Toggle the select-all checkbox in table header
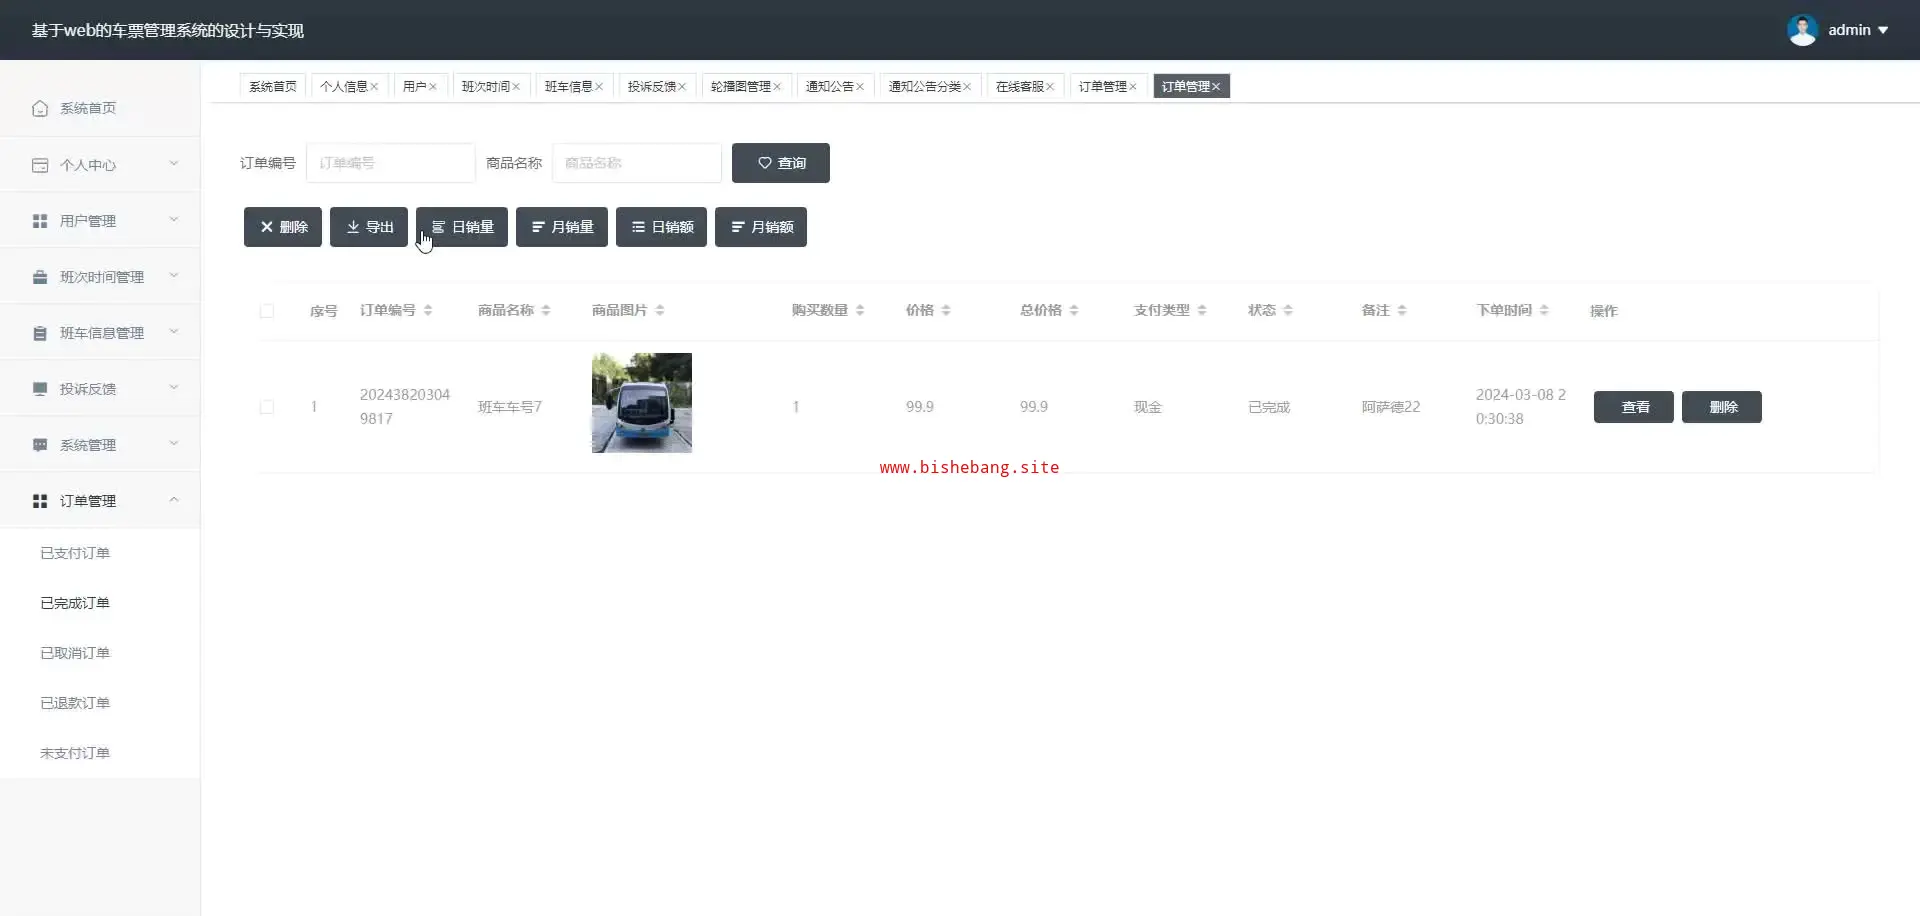Viewport: 1920px width, 916px height. pyautogui.click(x=267, y=311)
